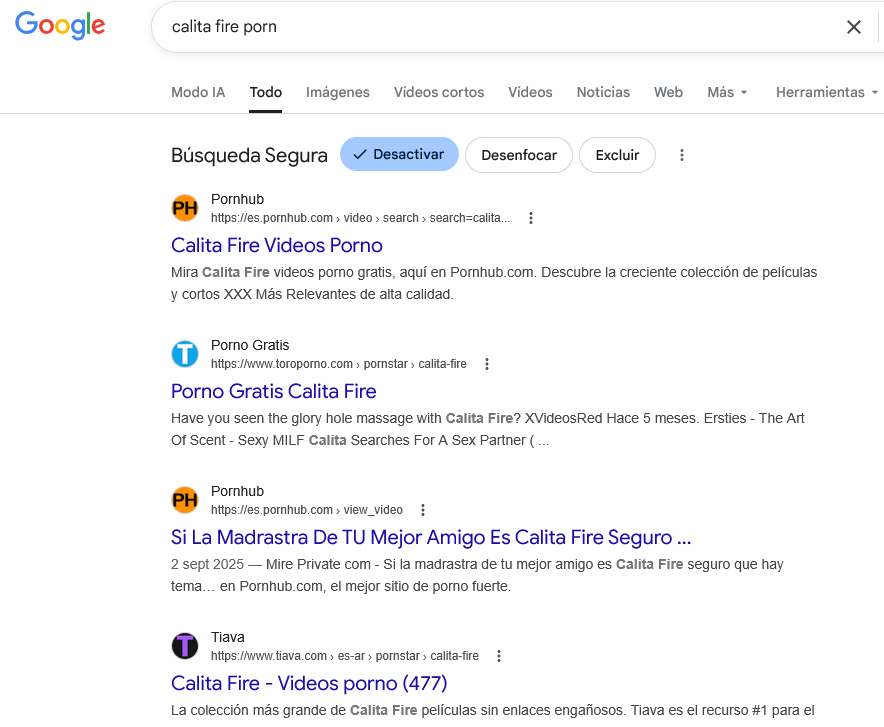The height and width of the screenshot is (727, 884).
Task: Click the second Pornhub favicon
Action: coord(184,499)
